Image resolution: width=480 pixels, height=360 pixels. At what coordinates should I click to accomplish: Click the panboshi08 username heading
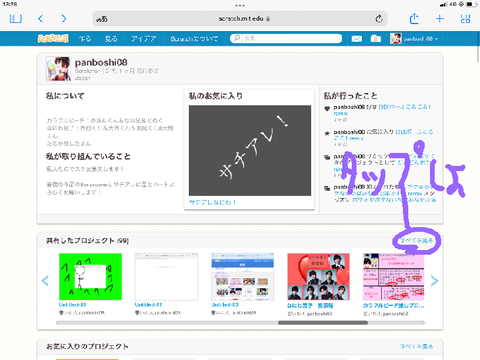click(x=101, y=62)
